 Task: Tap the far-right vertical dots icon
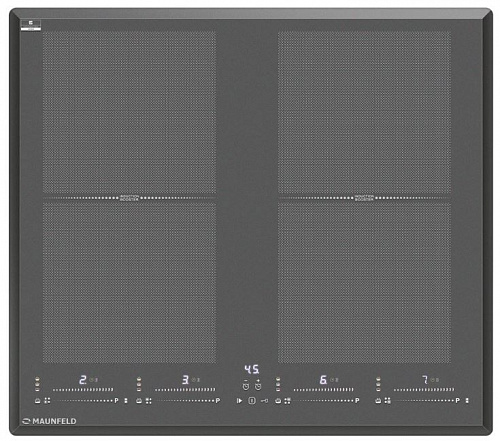[467, 400]
